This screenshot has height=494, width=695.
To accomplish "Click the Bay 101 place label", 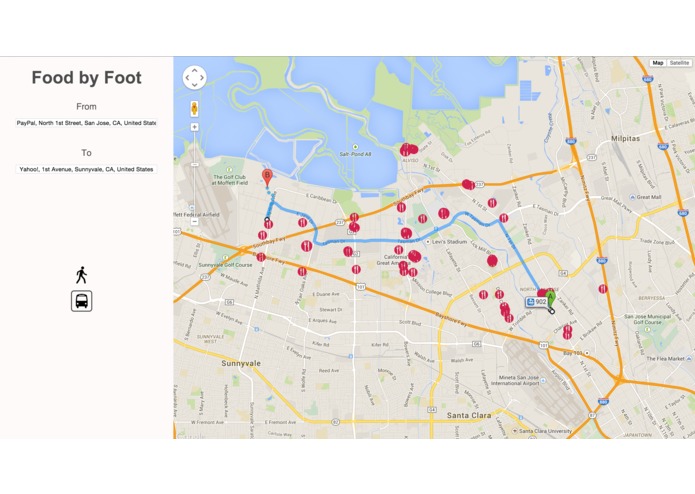I will tap(572, 353).
